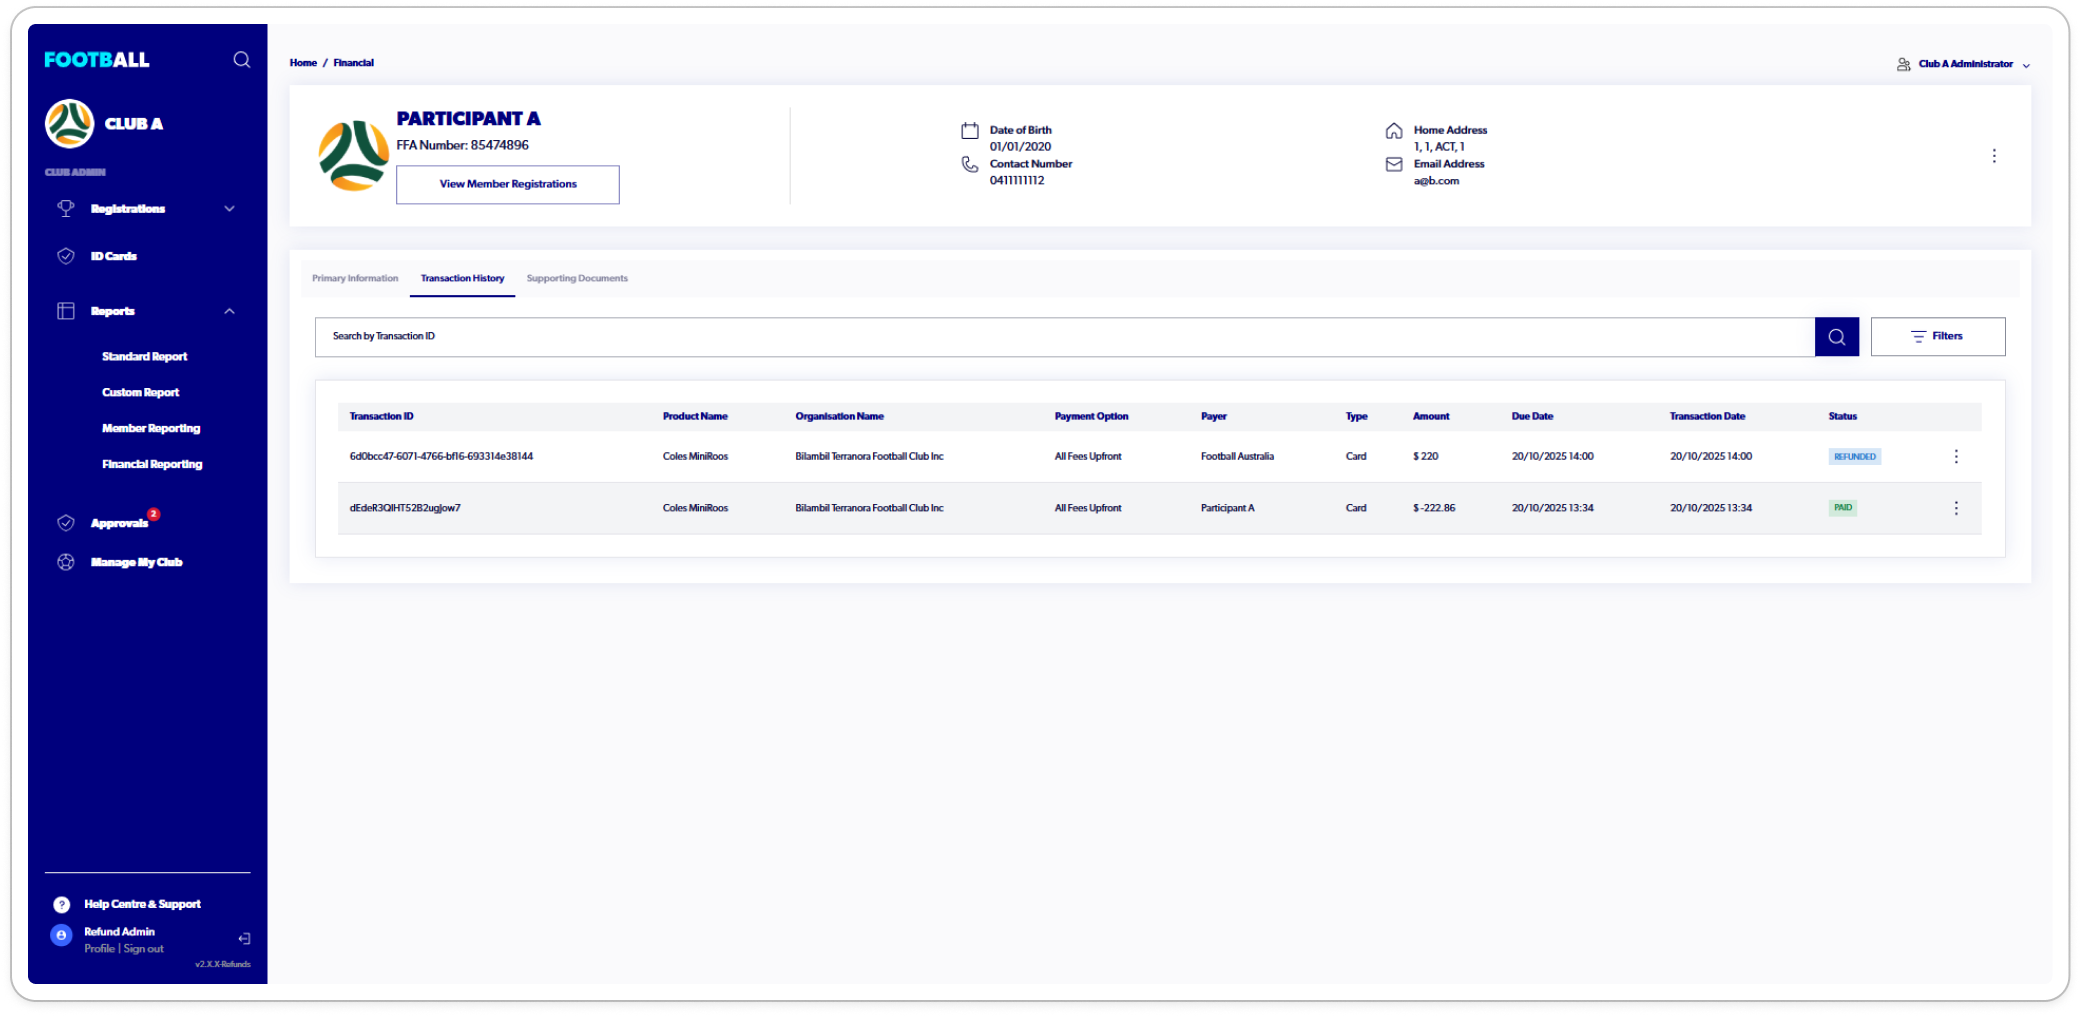Open kebab menu for the REFUNDED transaction
Screen dimensions: 2081x1016
[1956, 456]
